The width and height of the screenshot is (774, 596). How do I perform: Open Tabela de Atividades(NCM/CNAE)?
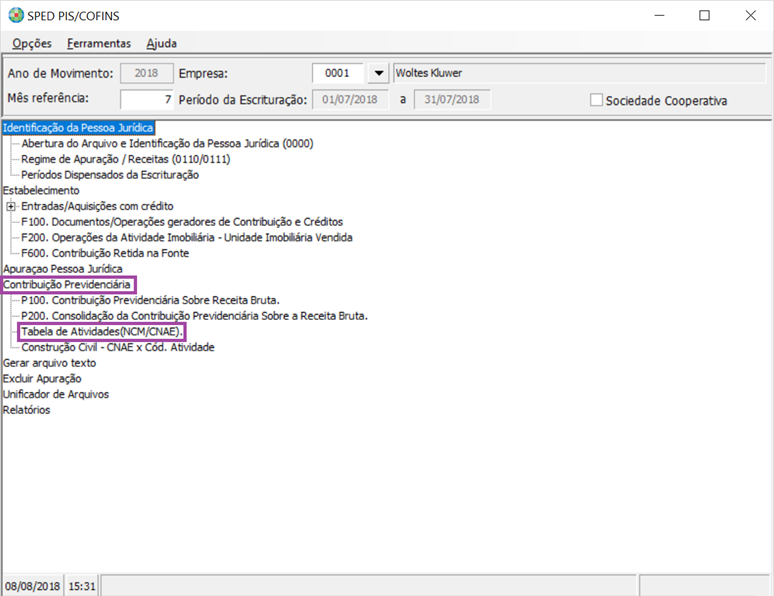coord(101,332)
